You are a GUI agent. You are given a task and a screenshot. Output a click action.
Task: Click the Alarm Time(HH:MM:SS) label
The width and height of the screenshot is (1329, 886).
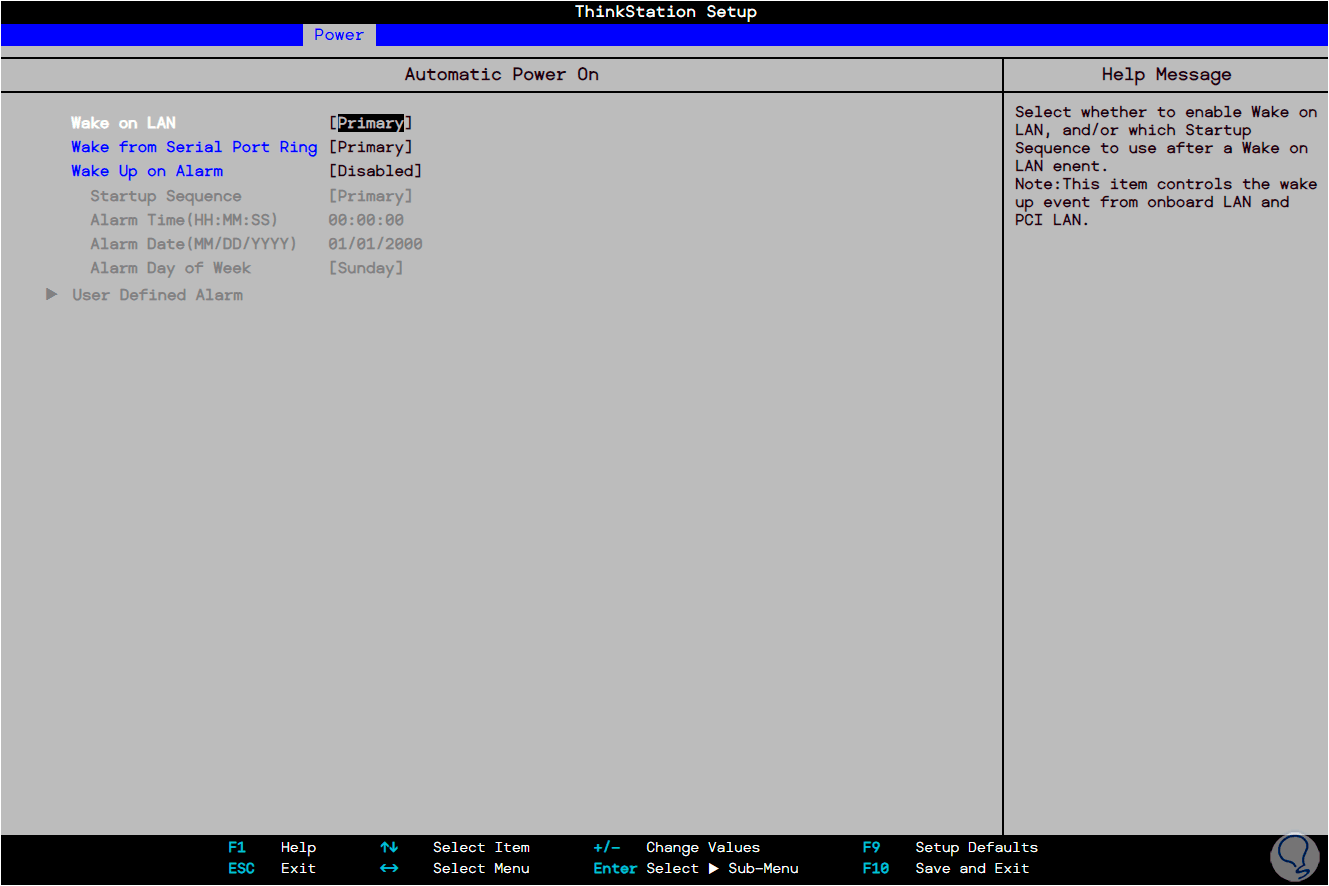point(184,220)
